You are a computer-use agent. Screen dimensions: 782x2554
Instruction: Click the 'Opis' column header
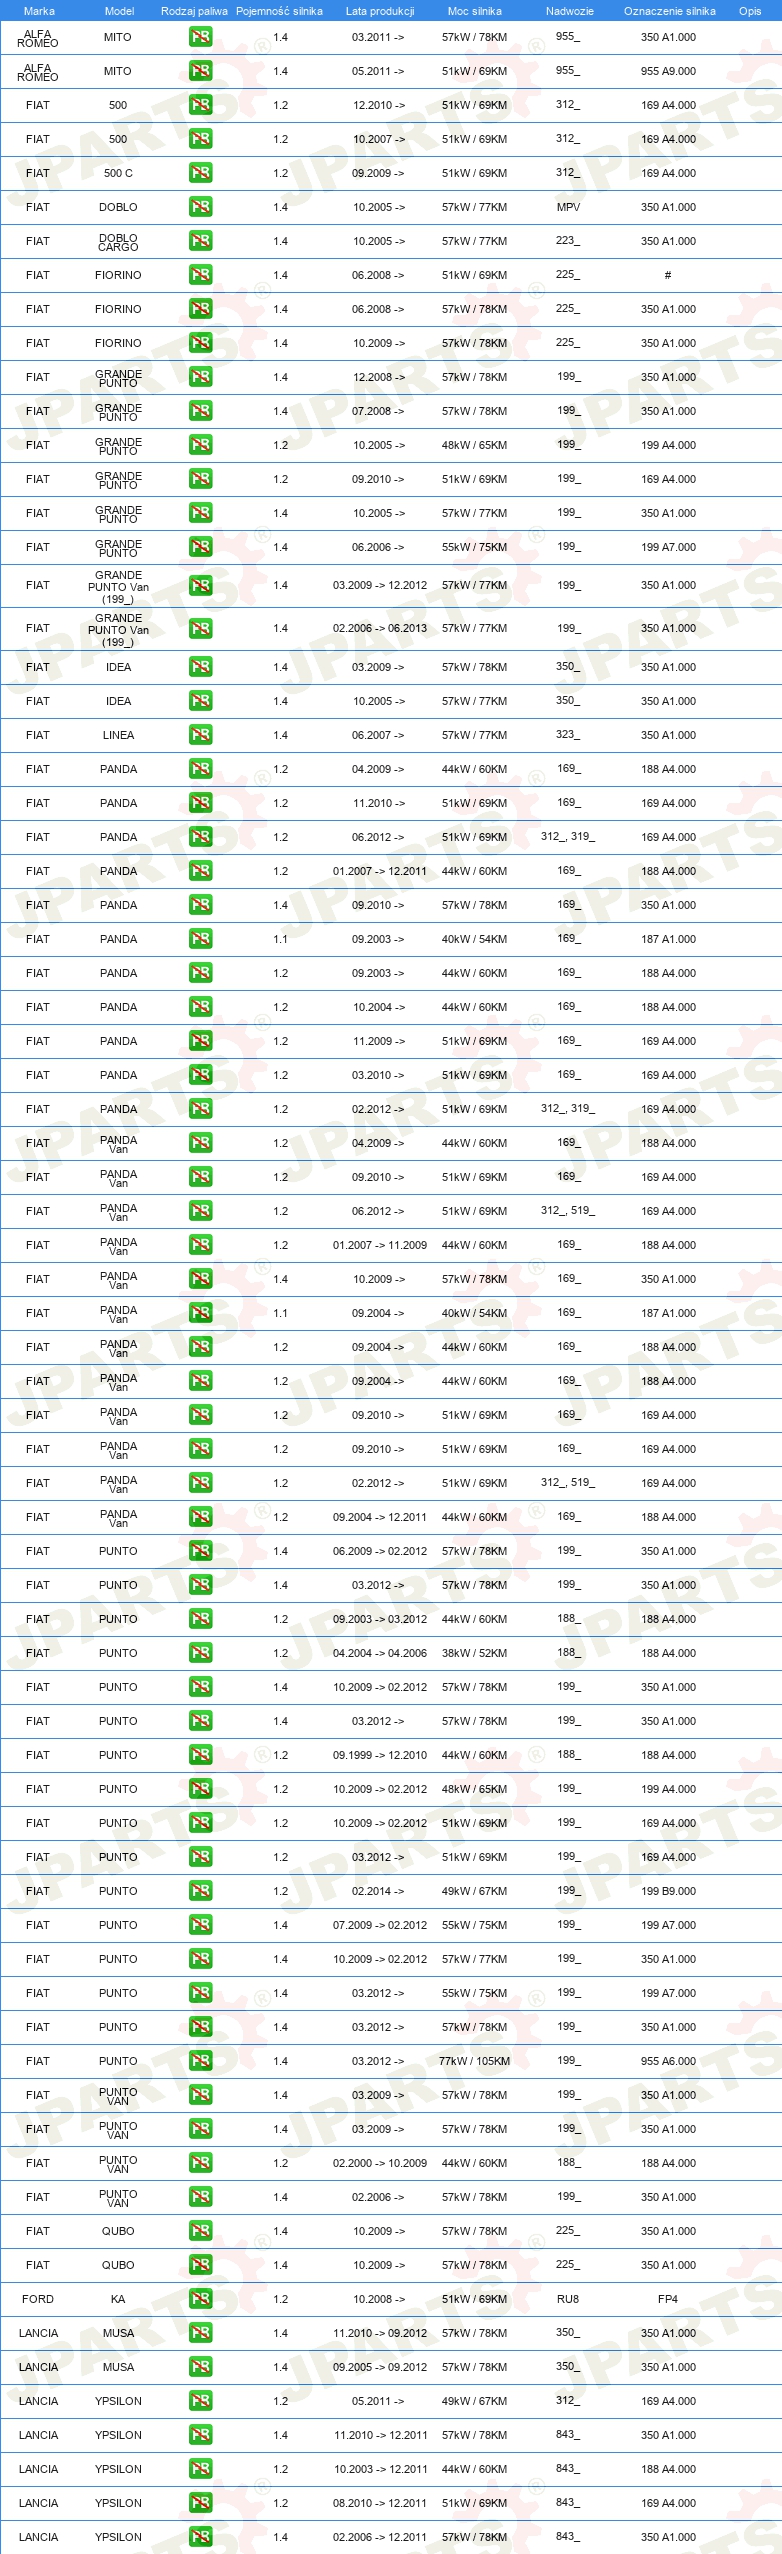coord(750,11)
